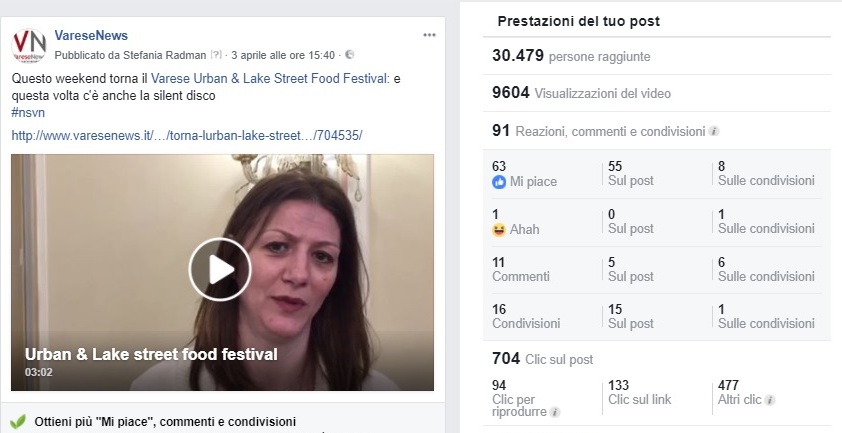This screenshot has width=842, height=433.
Task: Click info icon beside Altri clic
Action: [x=770, y=400]
